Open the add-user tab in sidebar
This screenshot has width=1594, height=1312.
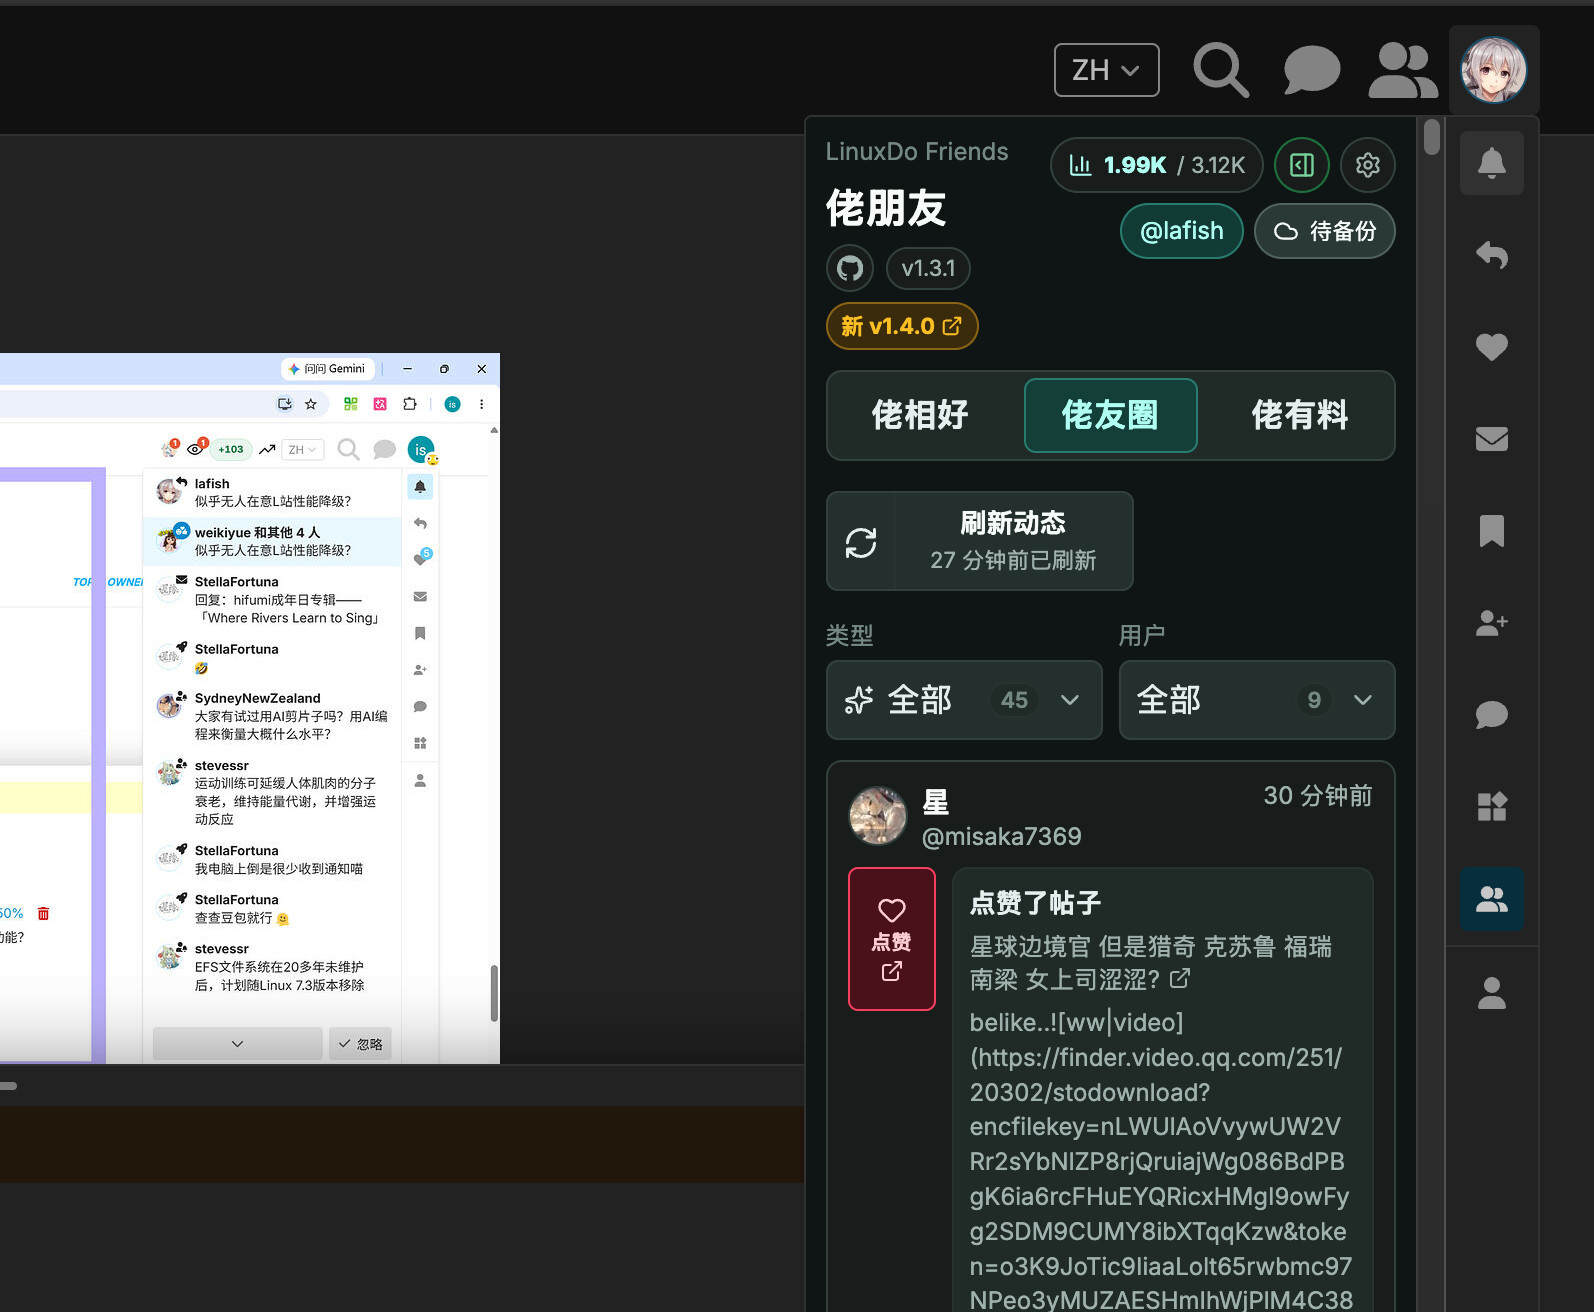click(x=1491, y=623)
